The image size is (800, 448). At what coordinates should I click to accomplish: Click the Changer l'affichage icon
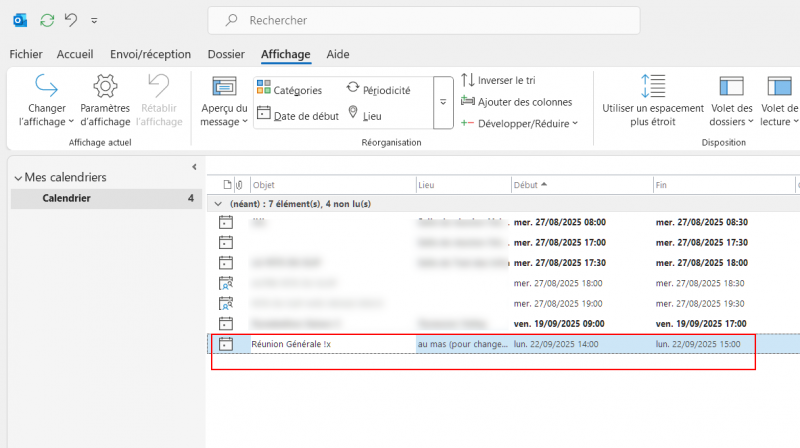[x=47, y=86]
